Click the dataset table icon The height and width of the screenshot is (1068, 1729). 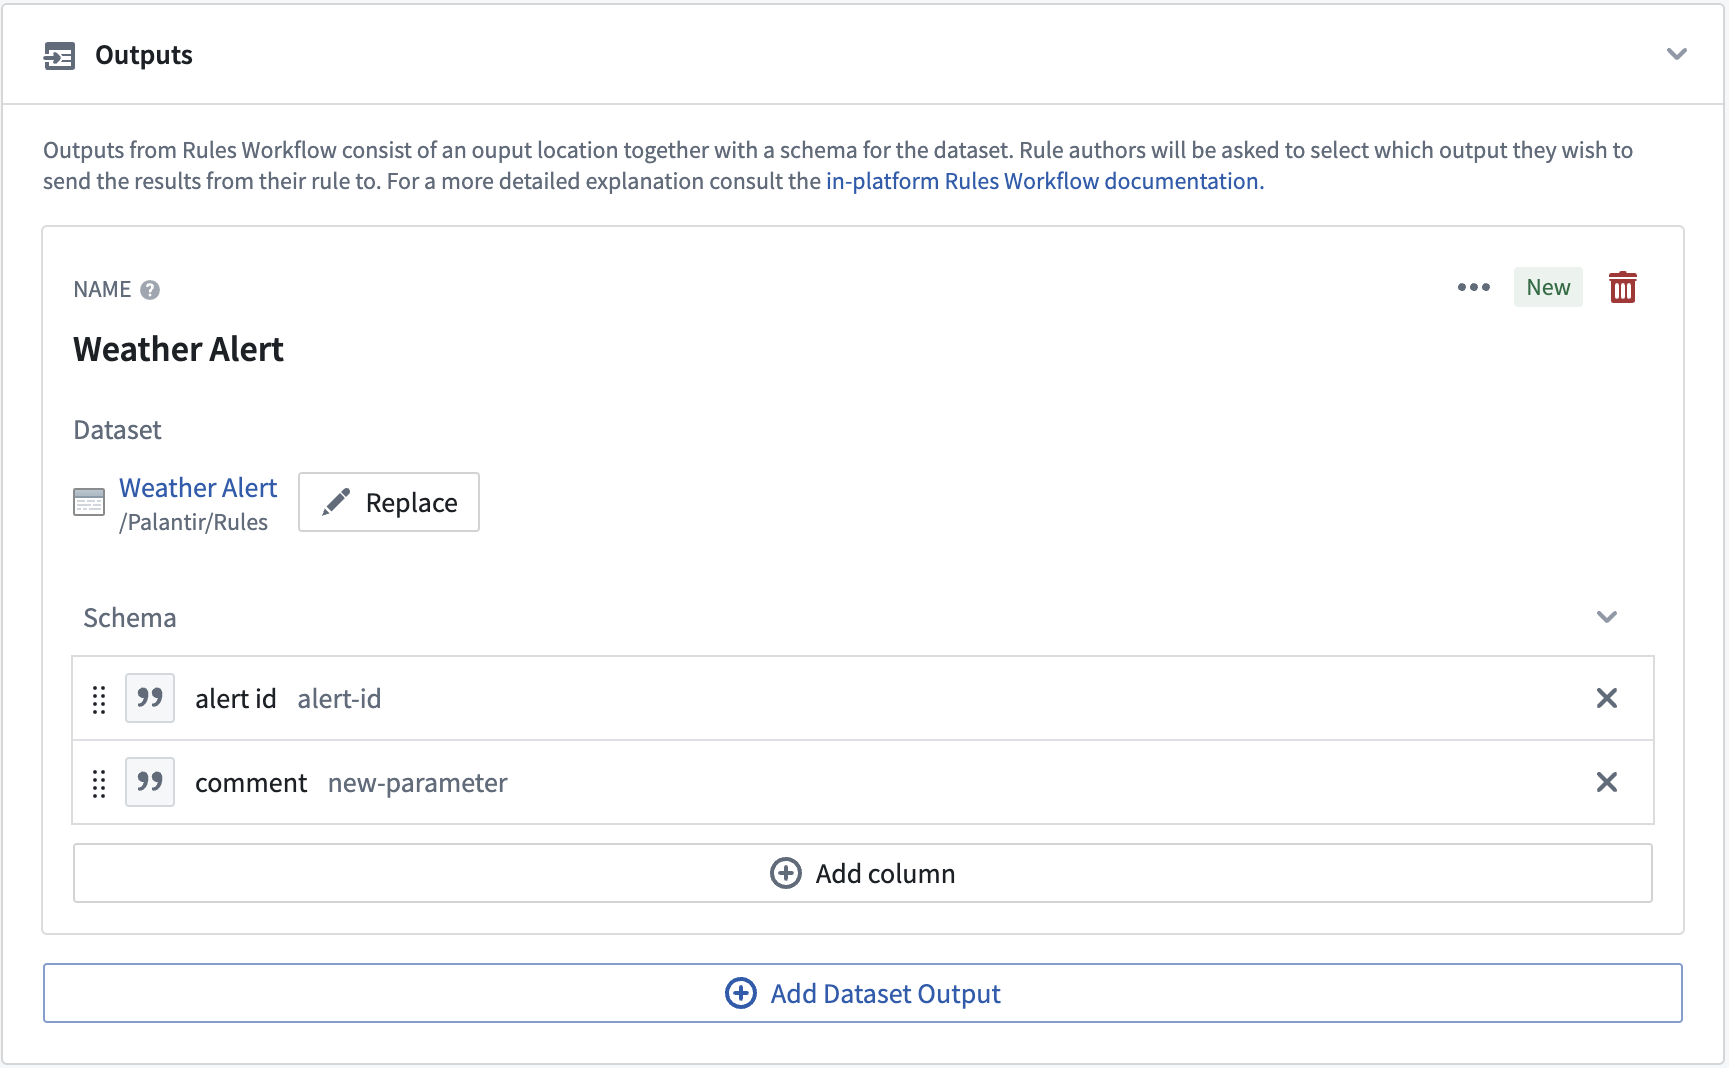[89, 502]
